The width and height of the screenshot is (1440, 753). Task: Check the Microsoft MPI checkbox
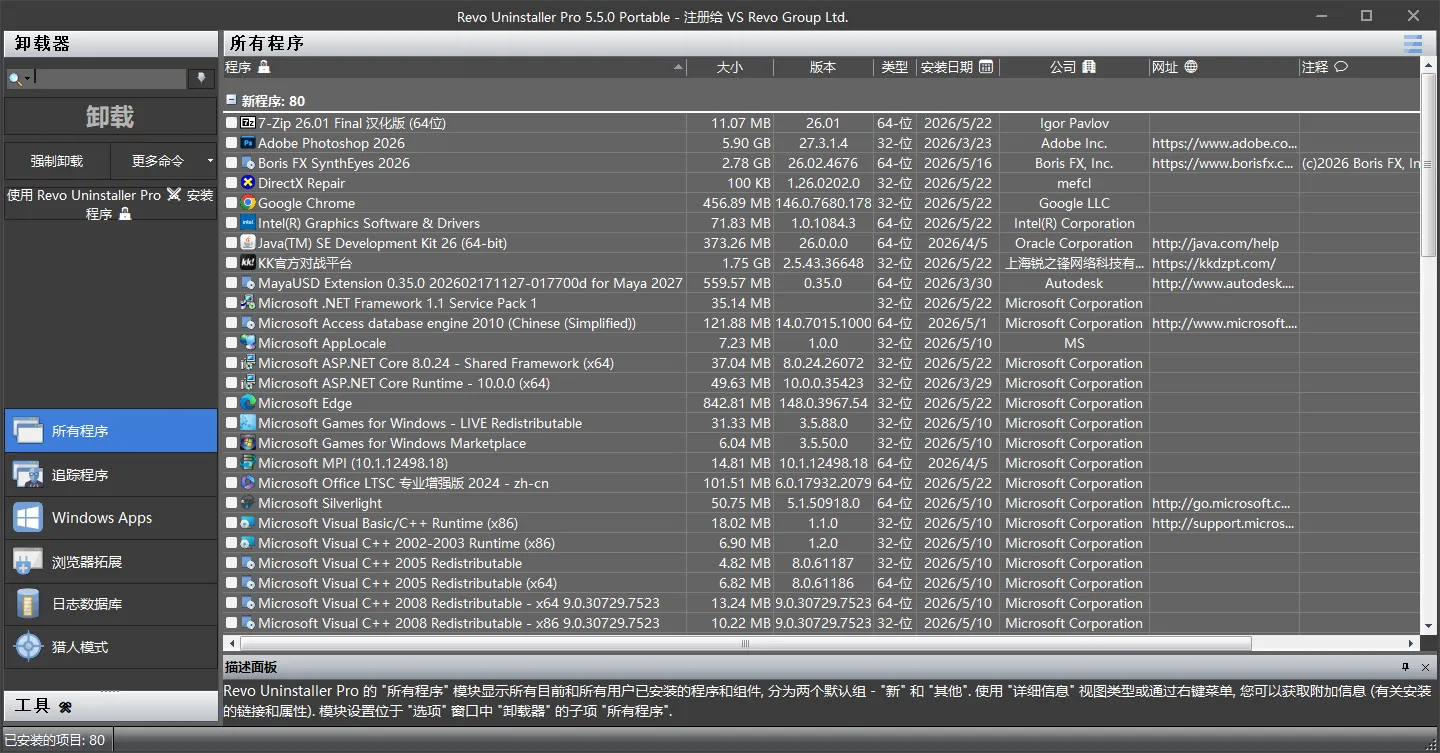point(232,463)
